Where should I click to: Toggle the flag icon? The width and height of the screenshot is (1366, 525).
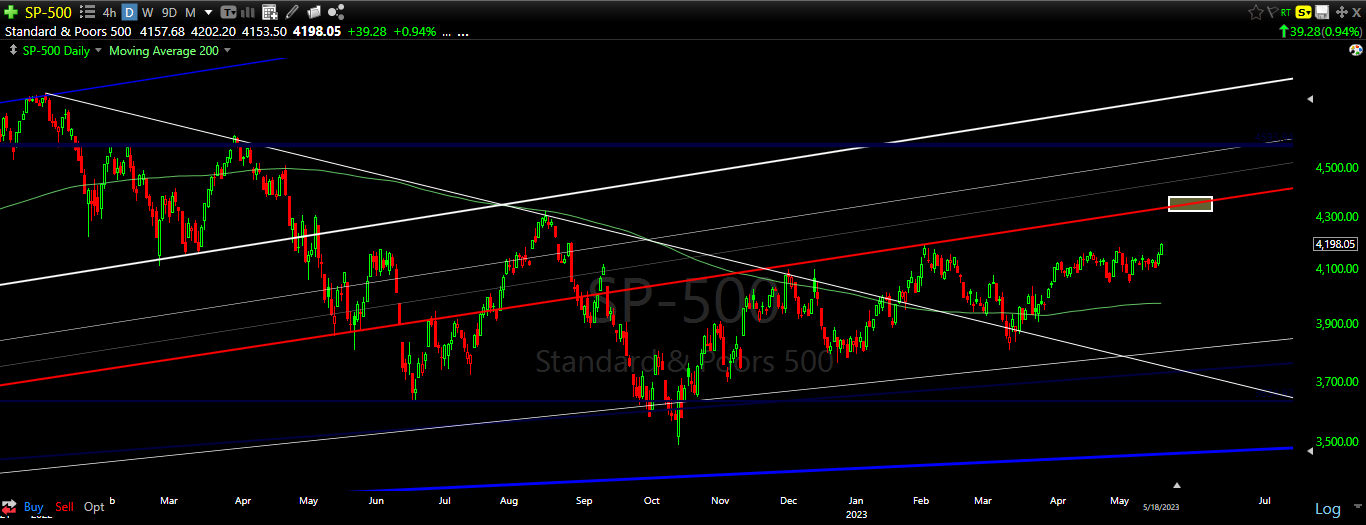point(1272,12)
